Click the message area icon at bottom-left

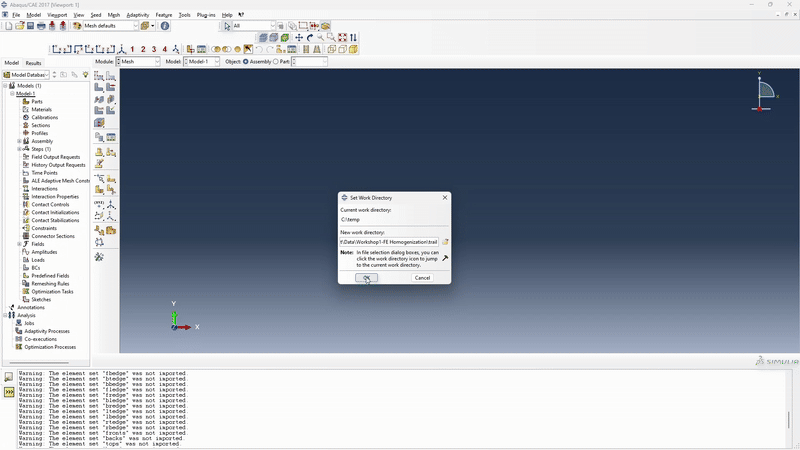[9, 378]
